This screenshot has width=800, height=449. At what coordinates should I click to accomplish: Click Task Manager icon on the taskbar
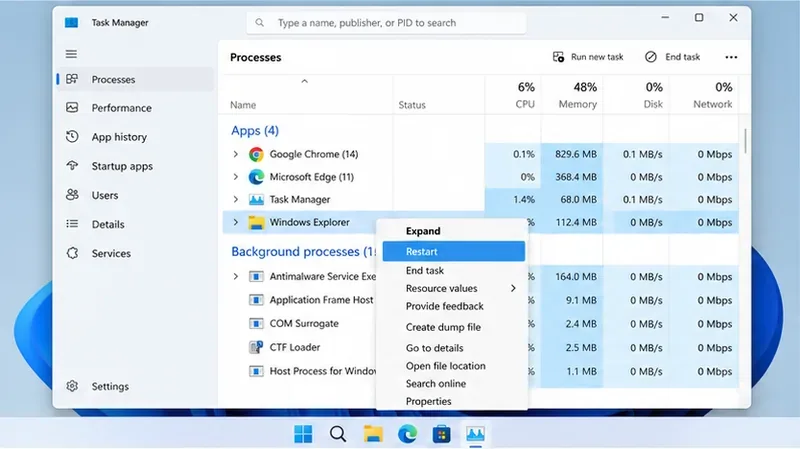(476, 434)
